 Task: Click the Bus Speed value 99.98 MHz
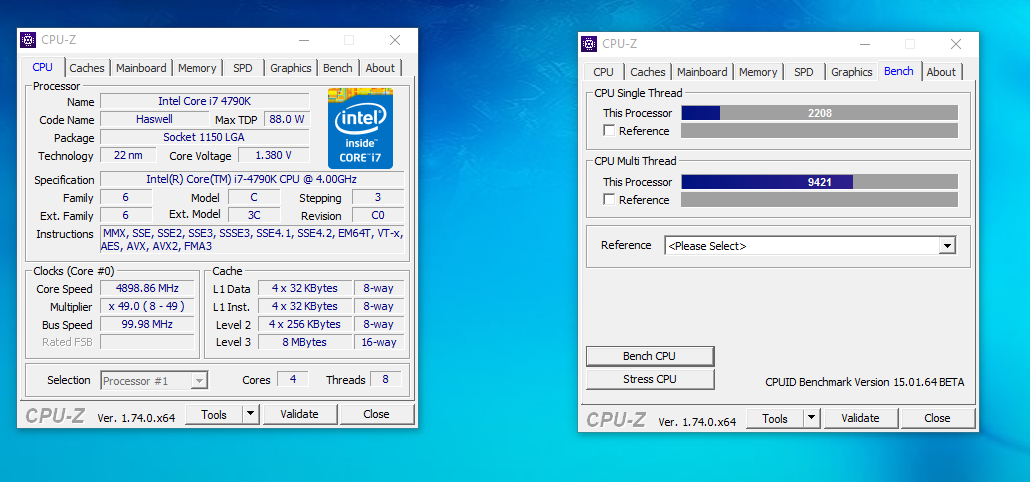pos(147,324)
